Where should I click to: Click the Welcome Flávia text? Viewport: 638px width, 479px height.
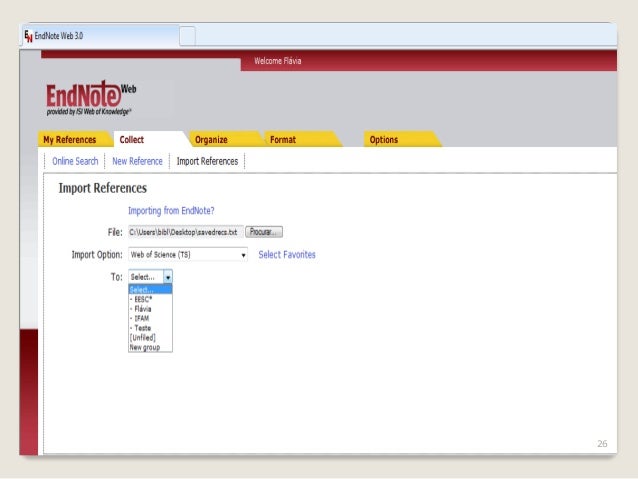[277, 61]
